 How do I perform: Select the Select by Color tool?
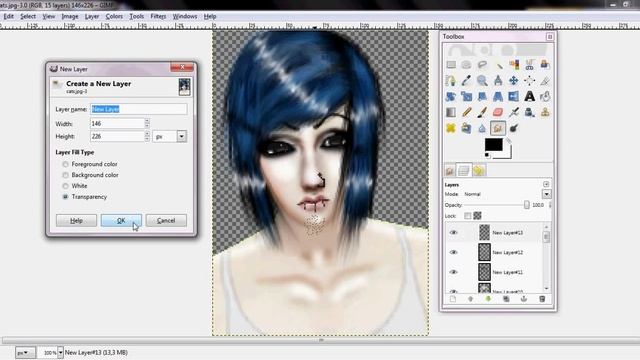coord(513,64)
